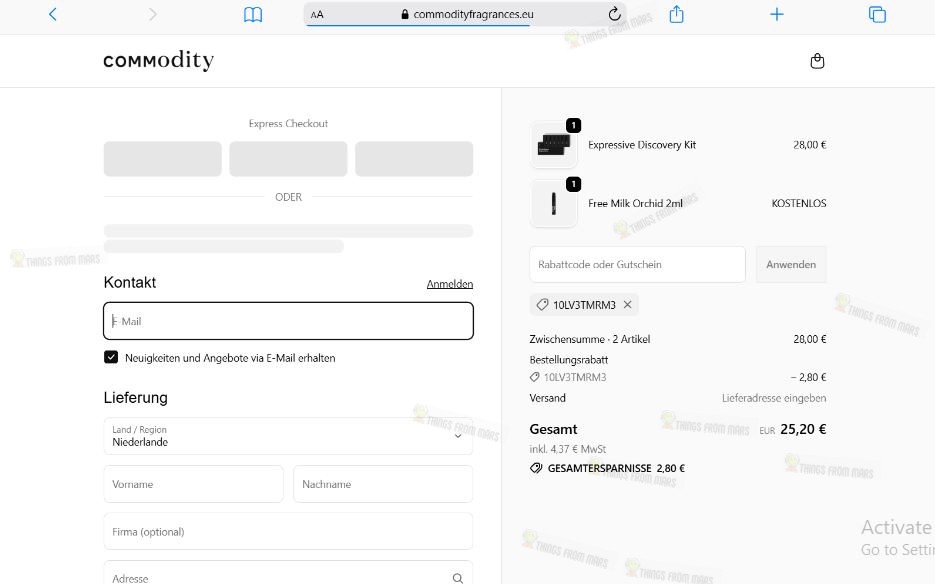Click the inkl. 4,37 € MwSt text

567,449
